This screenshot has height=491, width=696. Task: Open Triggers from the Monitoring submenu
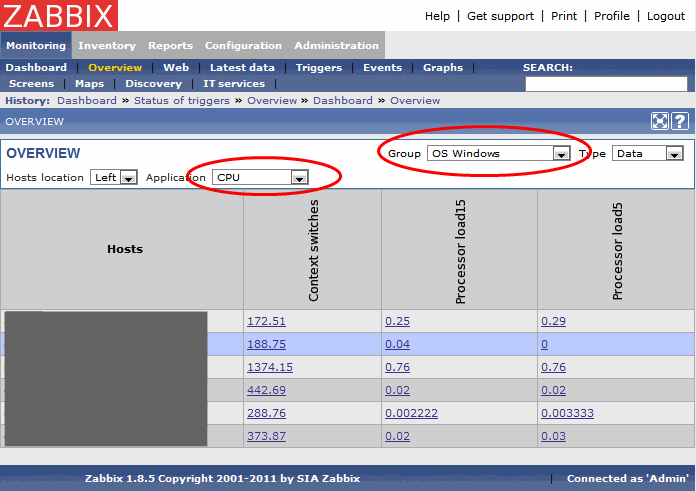coord(318,68)
